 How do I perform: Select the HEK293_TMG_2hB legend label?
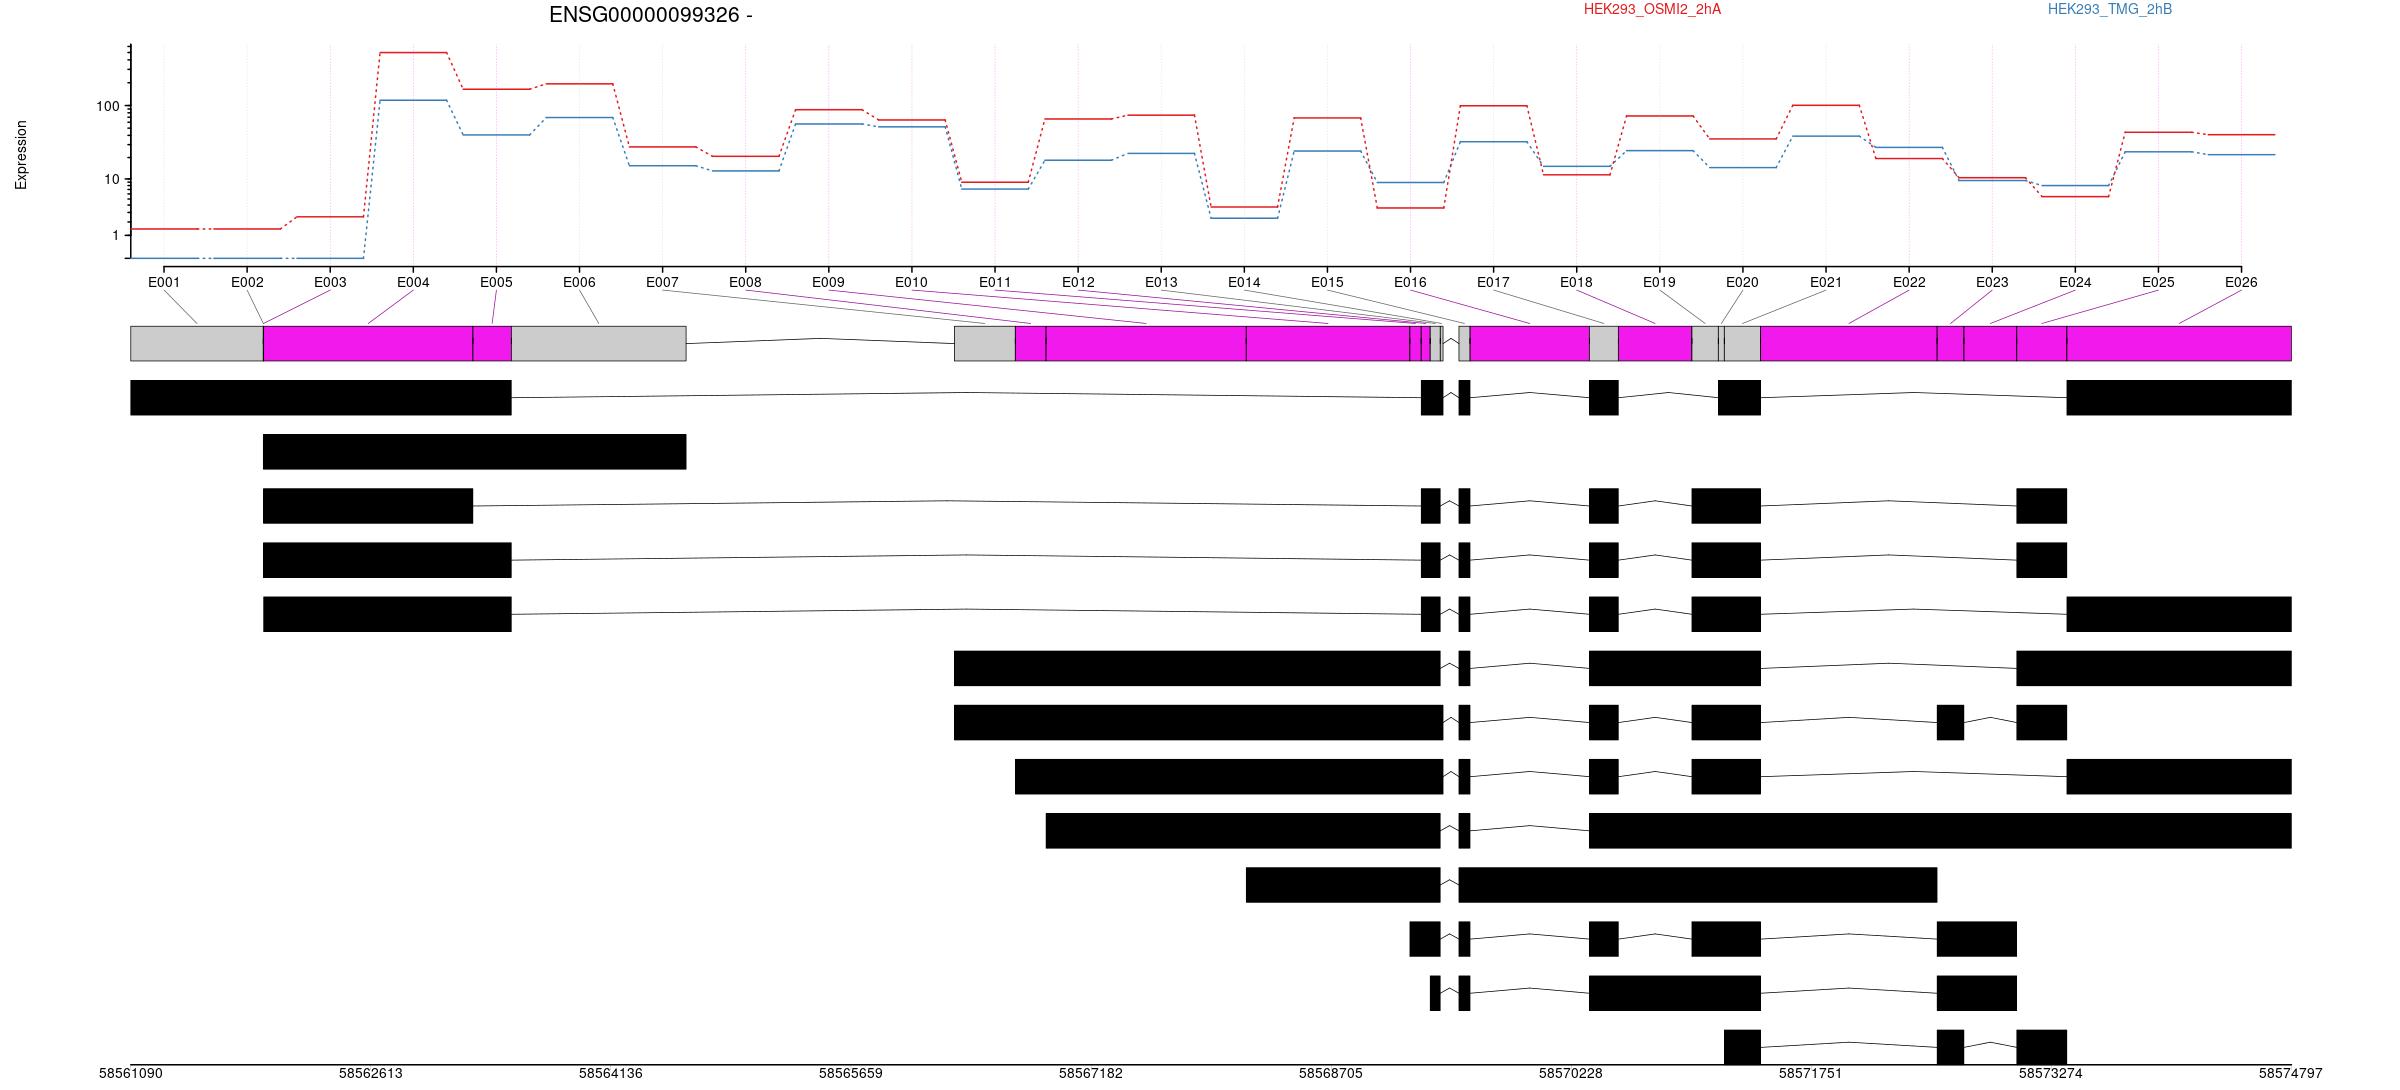(x=2110, y=9)
